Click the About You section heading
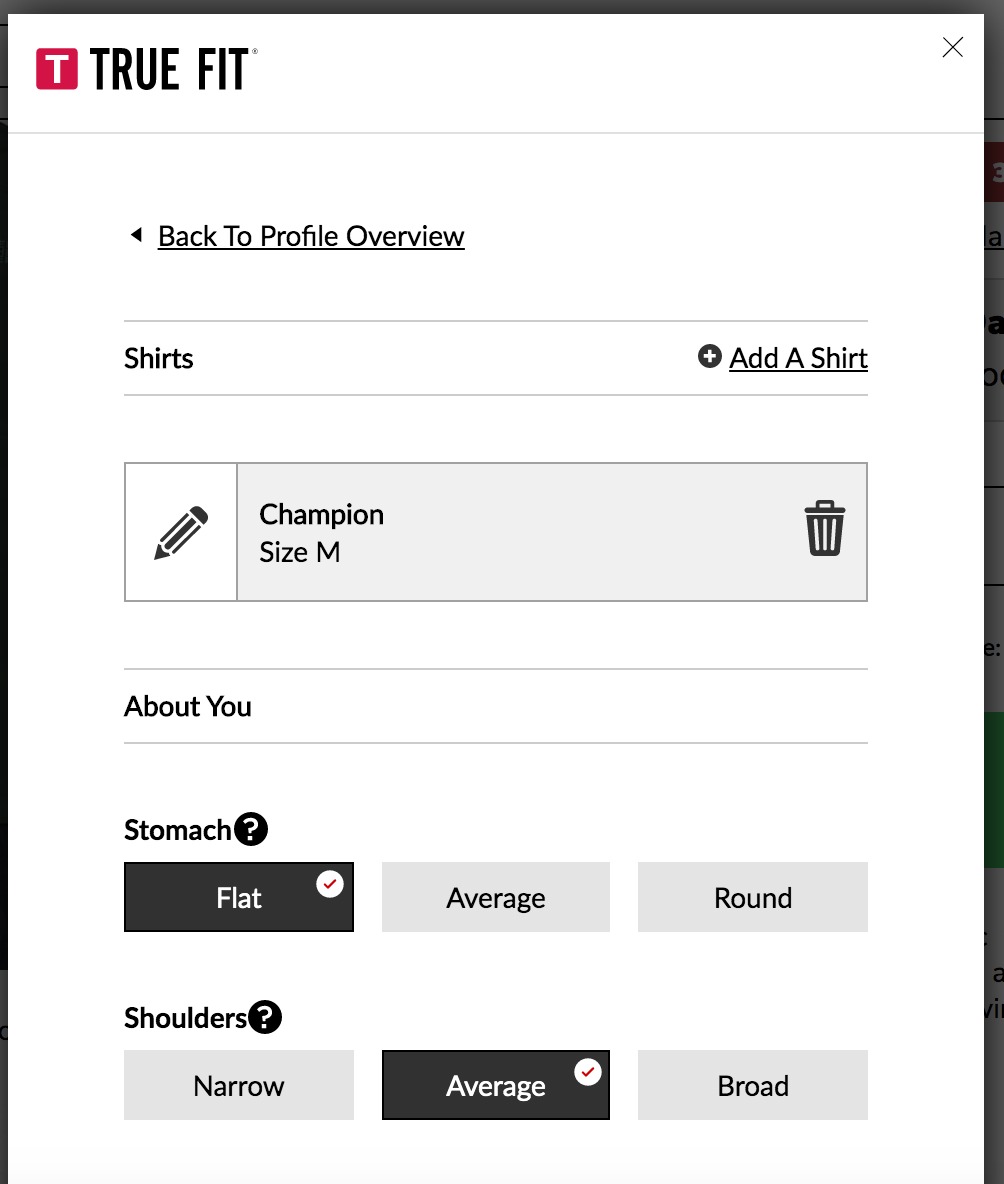This screenshot has height=1184, width=1004. [x=188, y=706]
